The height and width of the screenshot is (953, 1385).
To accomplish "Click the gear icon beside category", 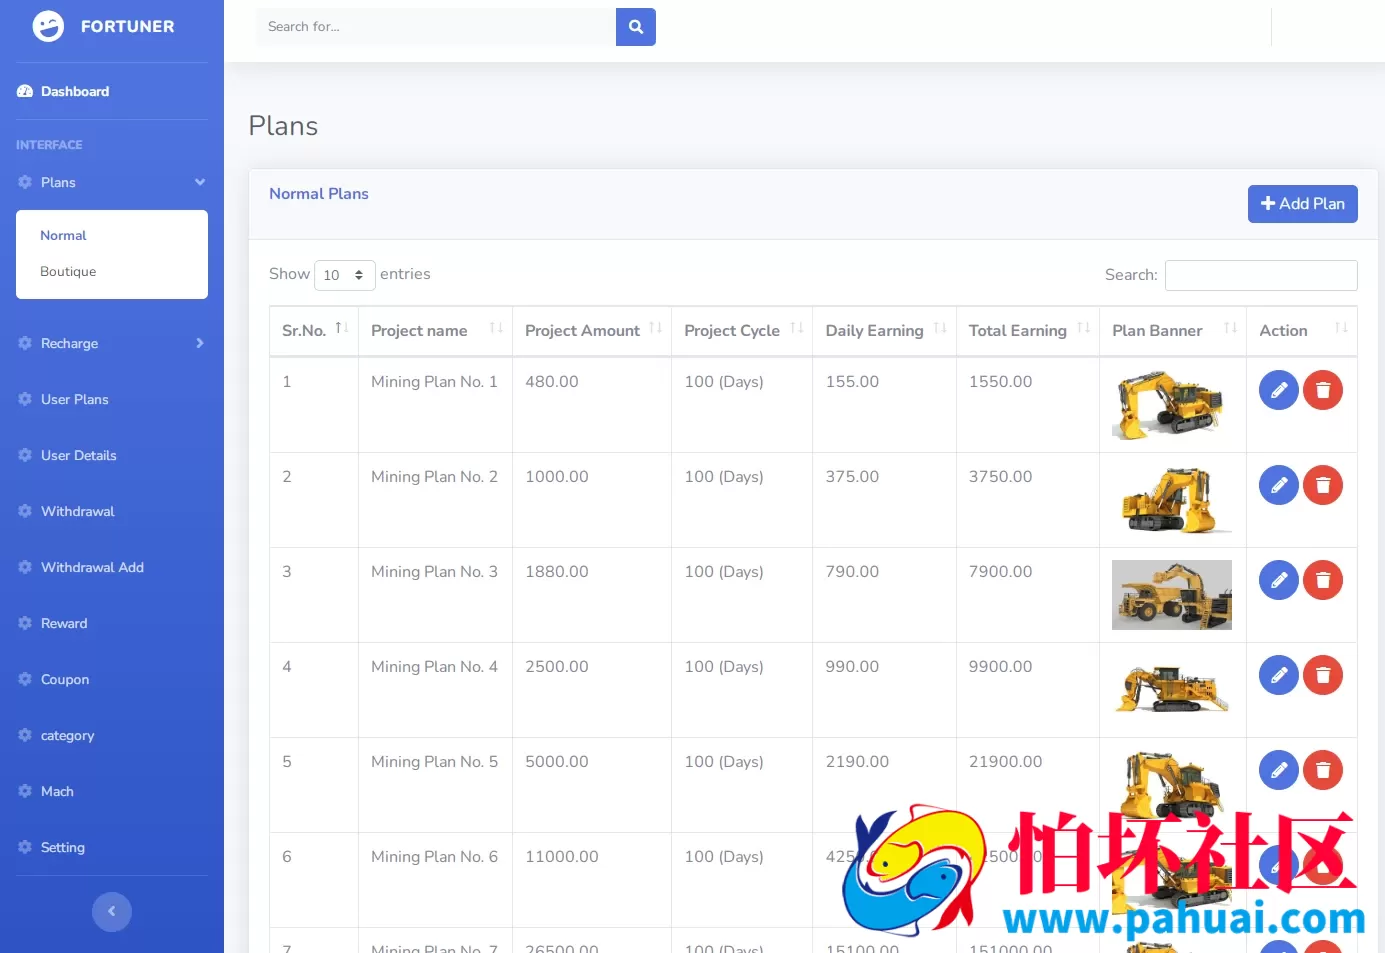I will coord(25,735).
